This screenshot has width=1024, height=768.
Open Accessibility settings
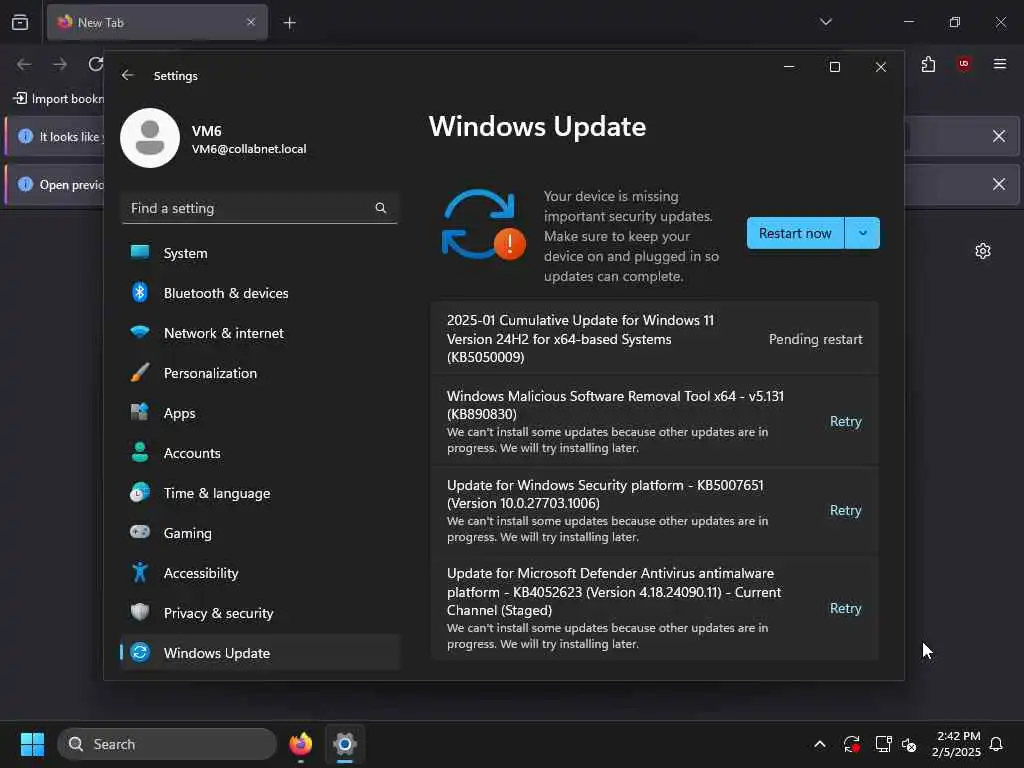click(x=260, y=573)
